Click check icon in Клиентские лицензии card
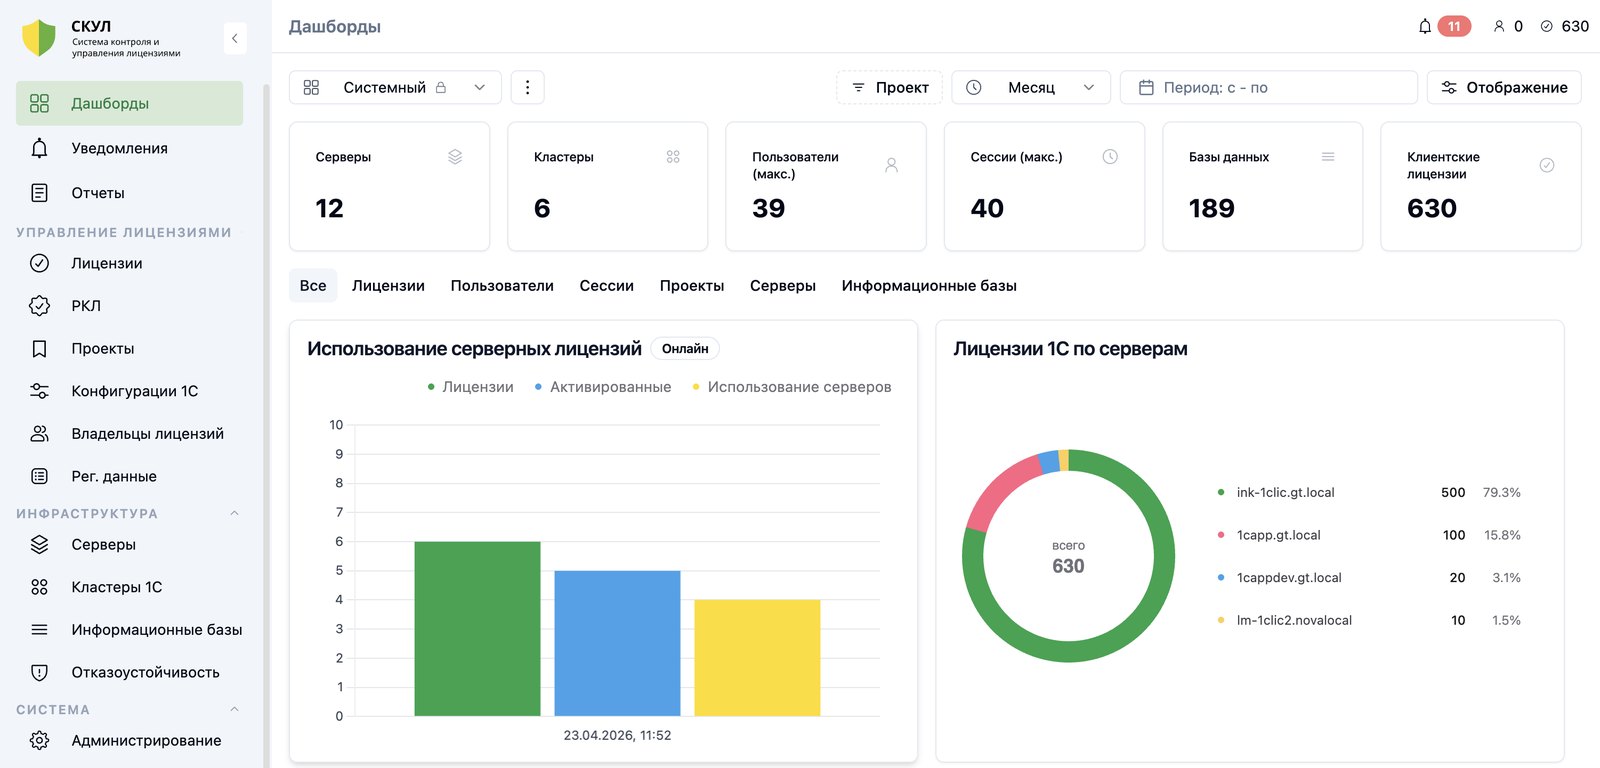 [x=1547, y=165]
